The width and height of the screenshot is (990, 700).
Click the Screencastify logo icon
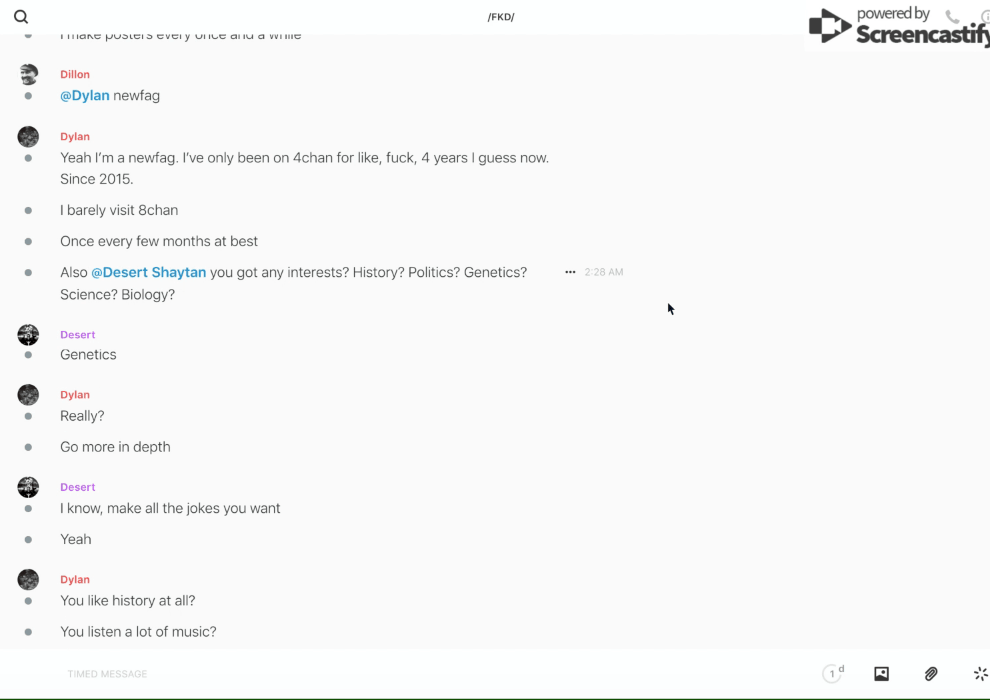pyautogui.click(x=830, y=26)
